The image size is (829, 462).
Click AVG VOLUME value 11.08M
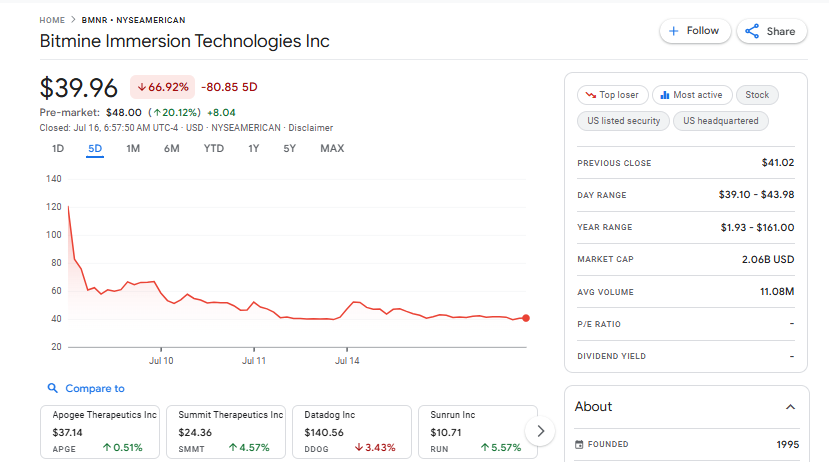coord(777,291)
